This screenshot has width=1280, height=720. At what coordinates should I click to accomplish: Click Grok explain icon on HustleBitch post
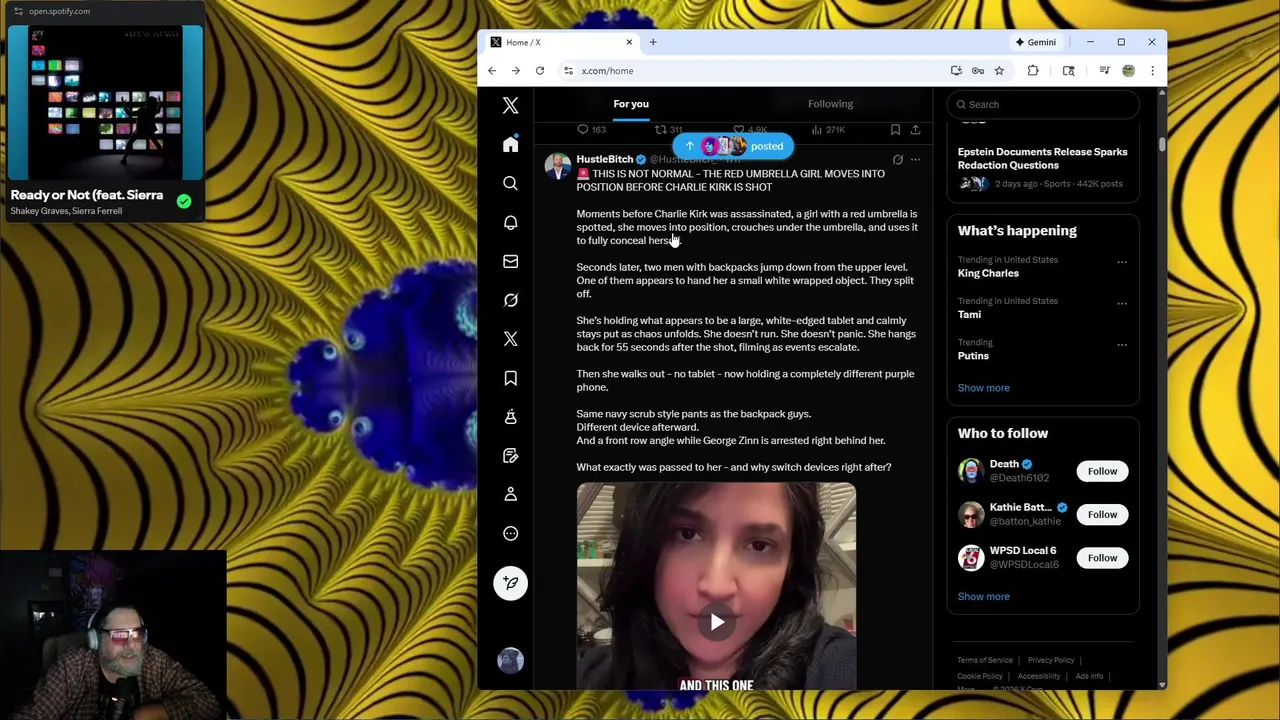(897, 160)
